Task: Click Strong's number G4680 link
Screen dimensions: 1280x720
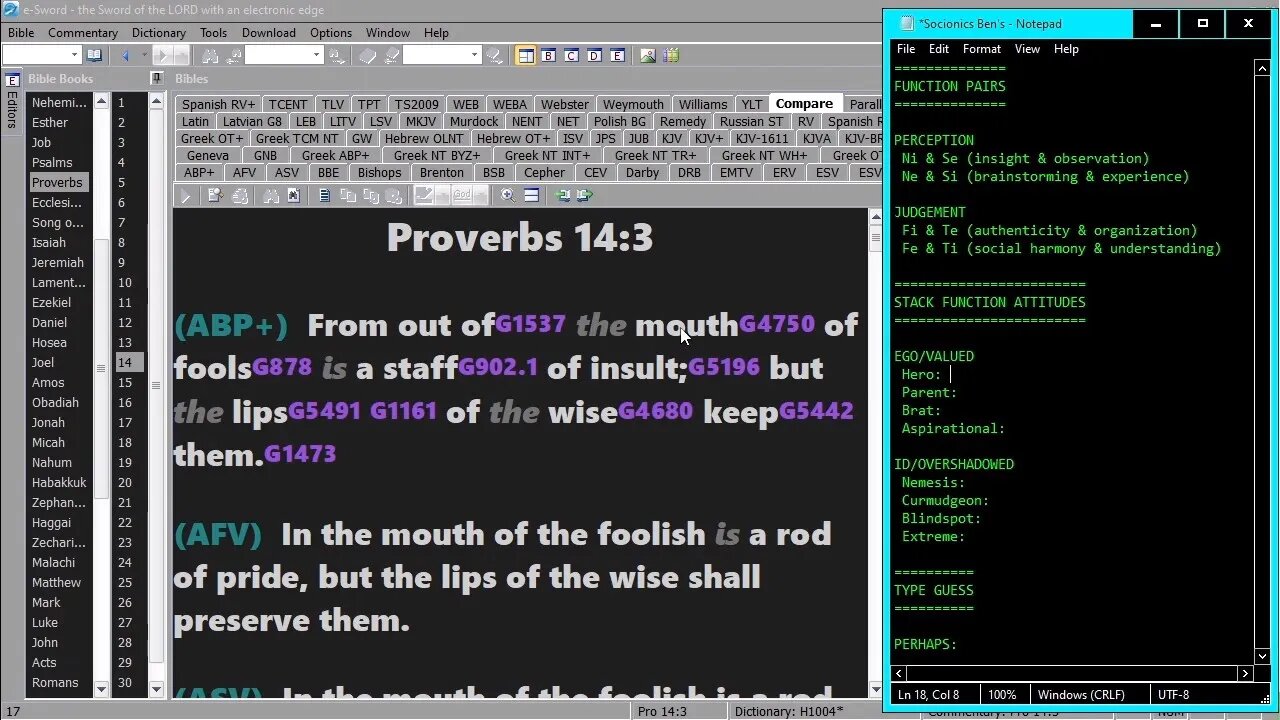Action: pos(655,411)
